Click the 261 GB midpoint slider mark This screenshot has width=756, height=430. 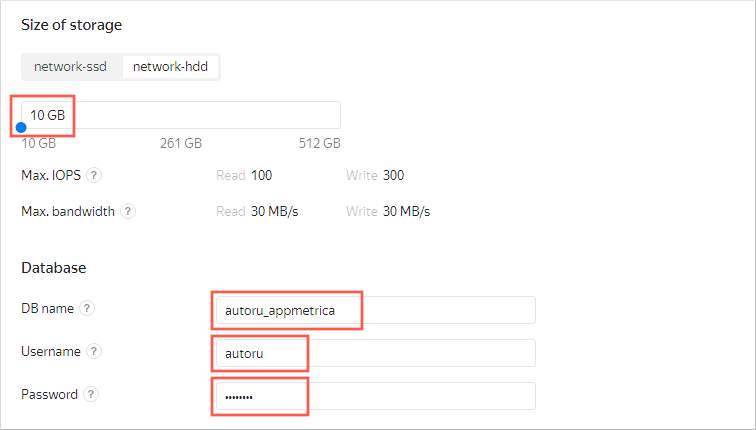[x=181, y=143]
